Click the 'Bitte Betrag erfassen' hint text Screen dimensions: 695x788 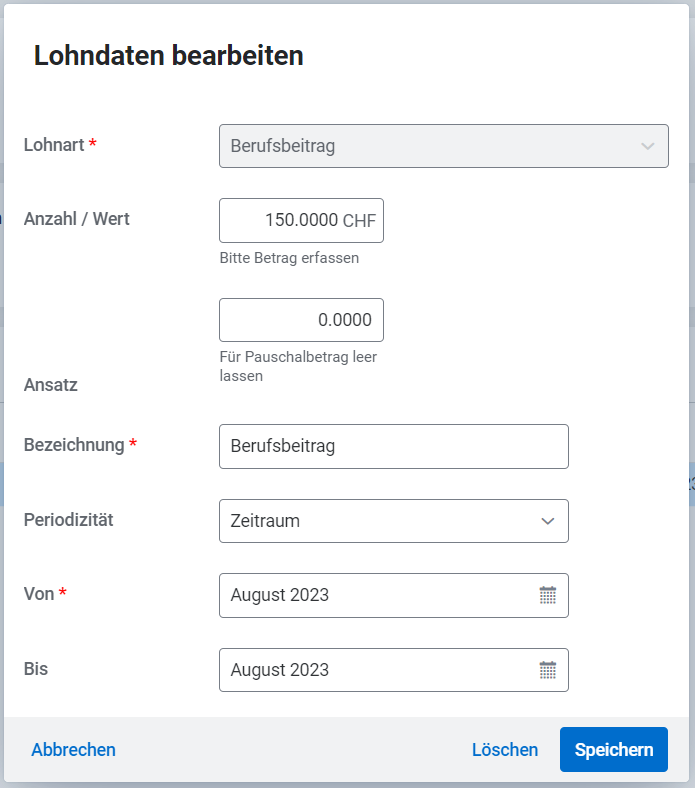[x=289, y=258]
